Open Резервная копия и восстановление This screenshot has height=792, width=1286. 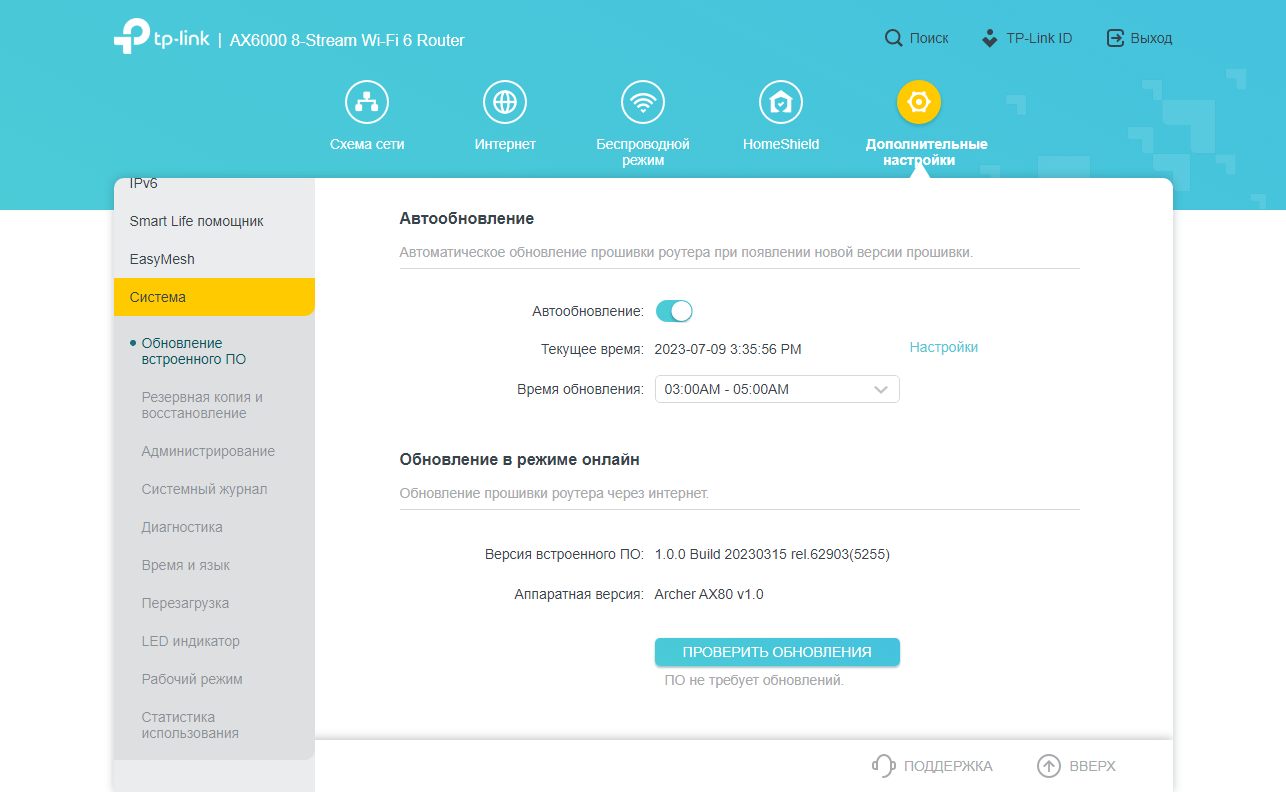[x=202, y=405]
